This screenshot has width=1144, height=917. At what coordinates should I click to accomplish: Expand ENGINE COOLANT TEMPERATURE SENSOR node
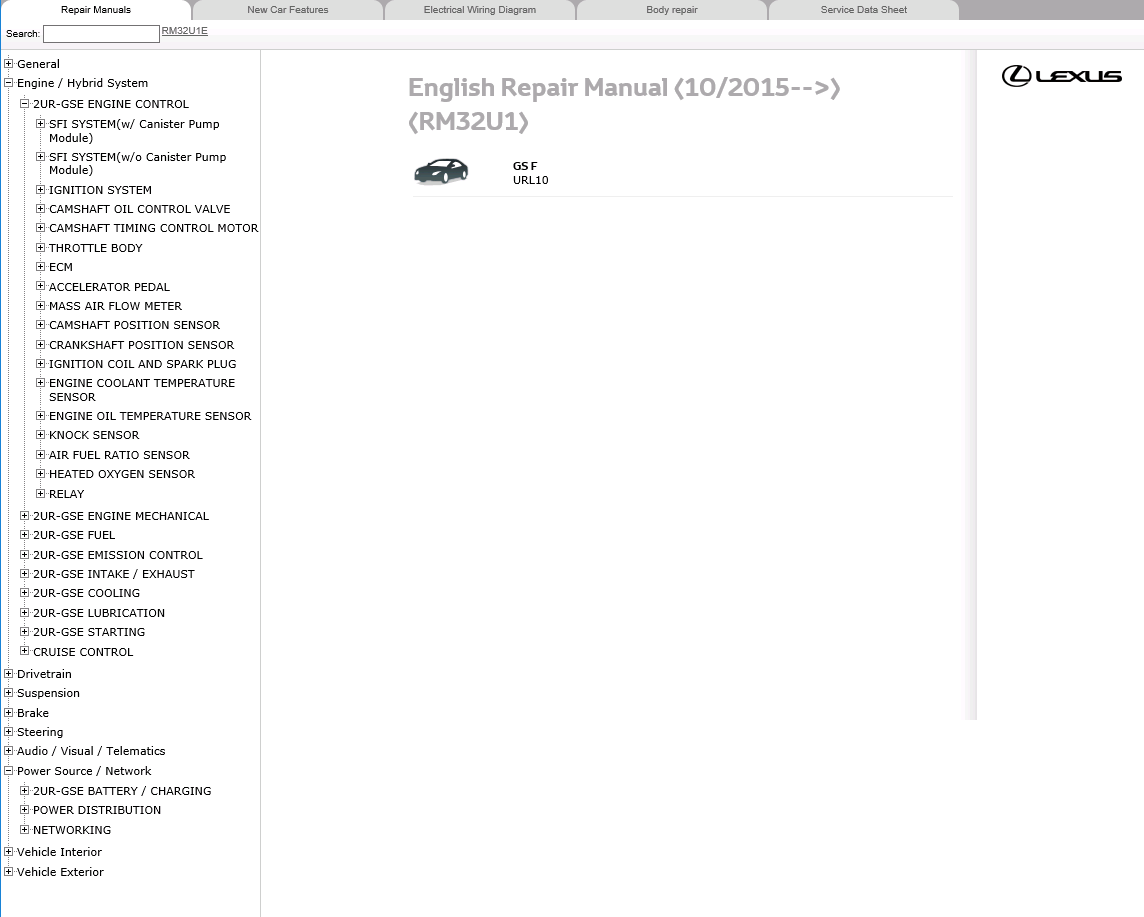(41, 382)
